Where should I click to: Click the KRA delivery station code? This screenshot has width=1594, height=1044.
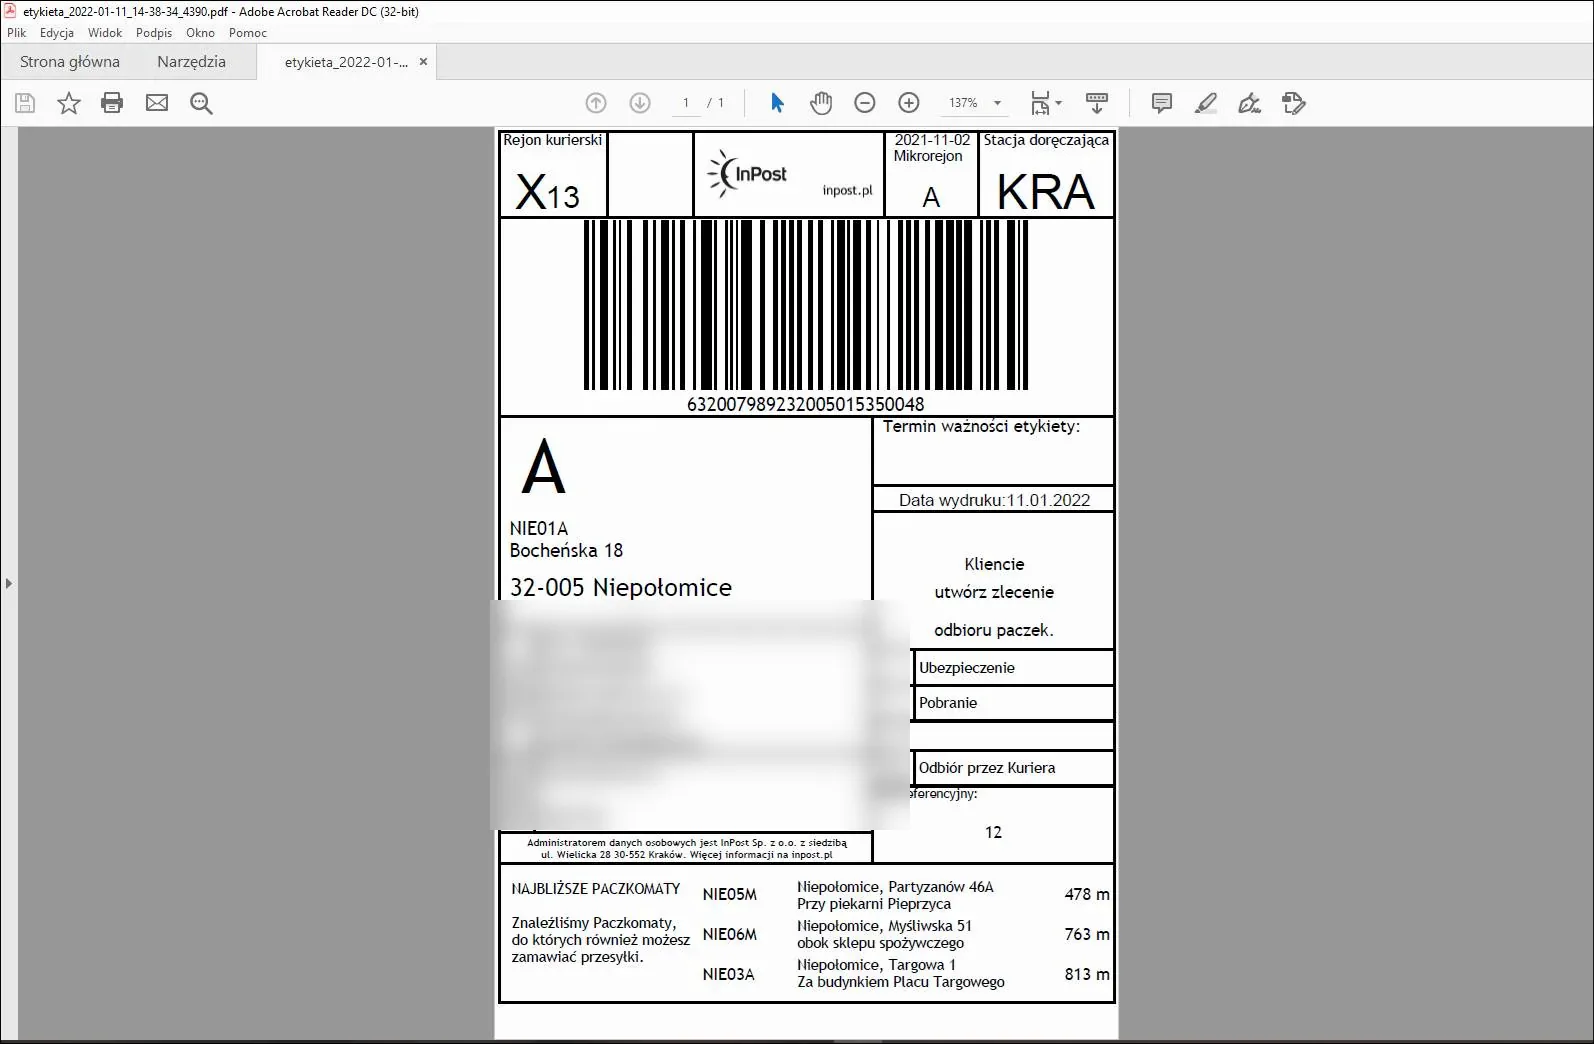coord(1046,192)
